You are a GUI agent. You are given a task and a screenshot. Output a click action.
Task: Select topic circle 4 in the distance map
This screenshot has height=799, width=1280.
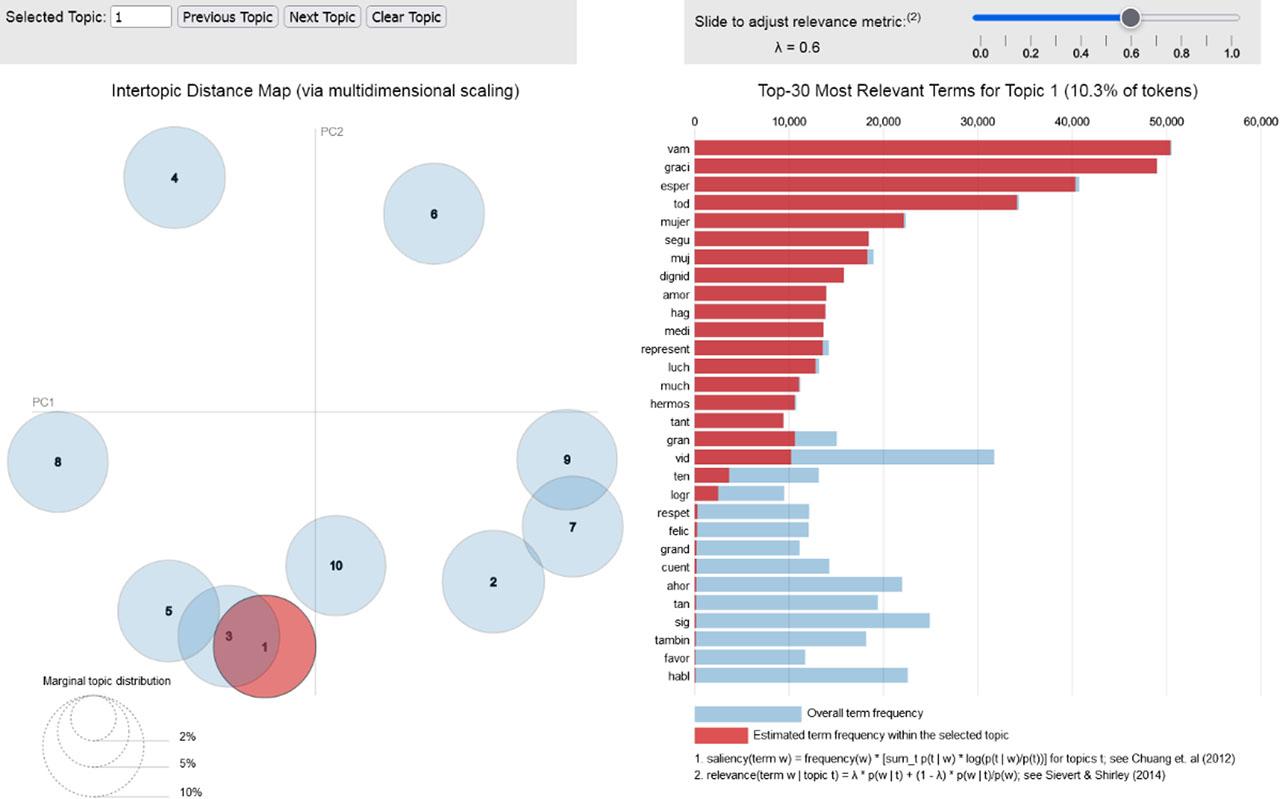pyautogui.click(x=173, y=177)
